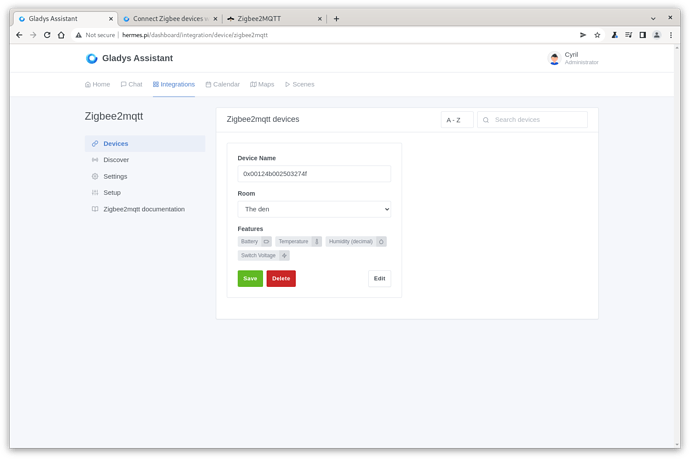Viewport: 690px width, 459px height.
Task: Click Cyril's user avatar
Action: point(554,58)
